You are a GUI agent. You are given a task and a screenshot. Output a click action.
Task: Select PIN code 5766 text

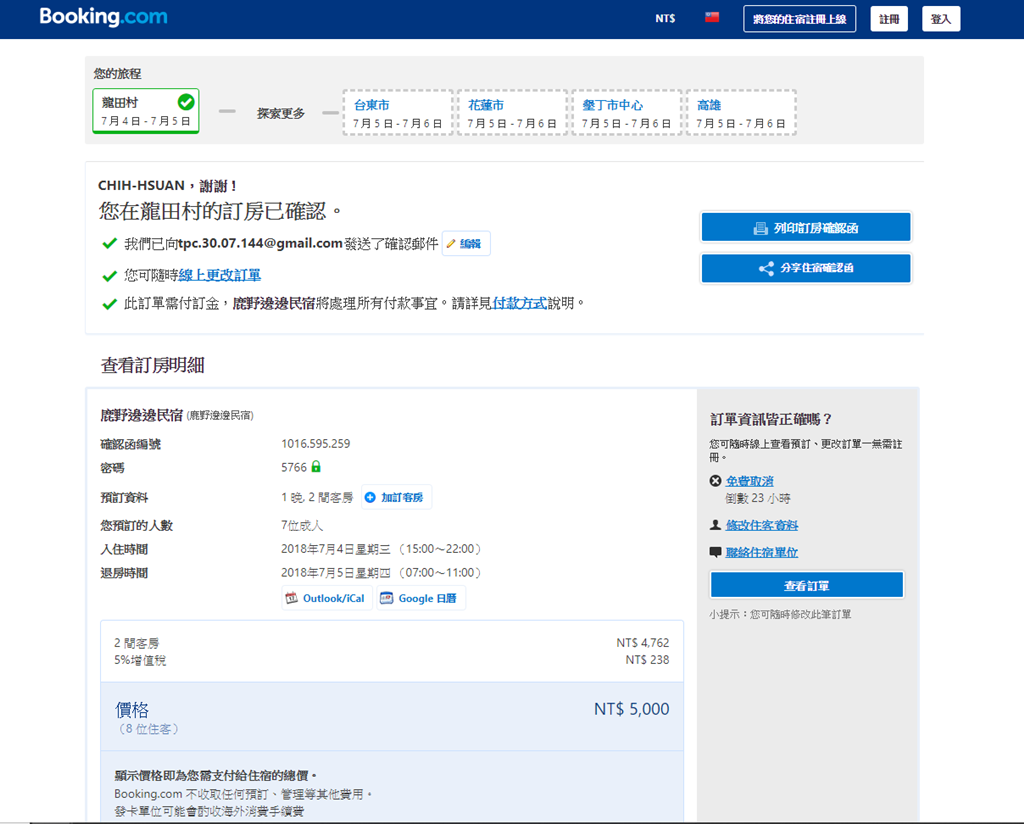pyautogui.click(x=294, y=467)
